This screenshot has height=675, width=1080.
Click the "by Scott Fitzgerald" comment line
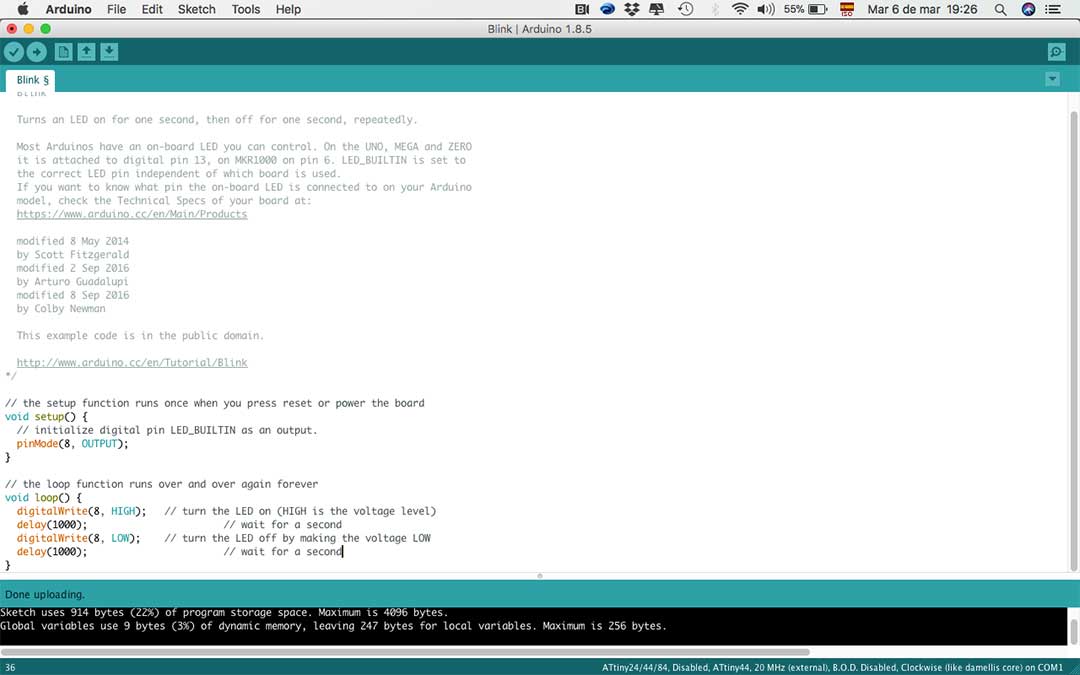[72, 255]
